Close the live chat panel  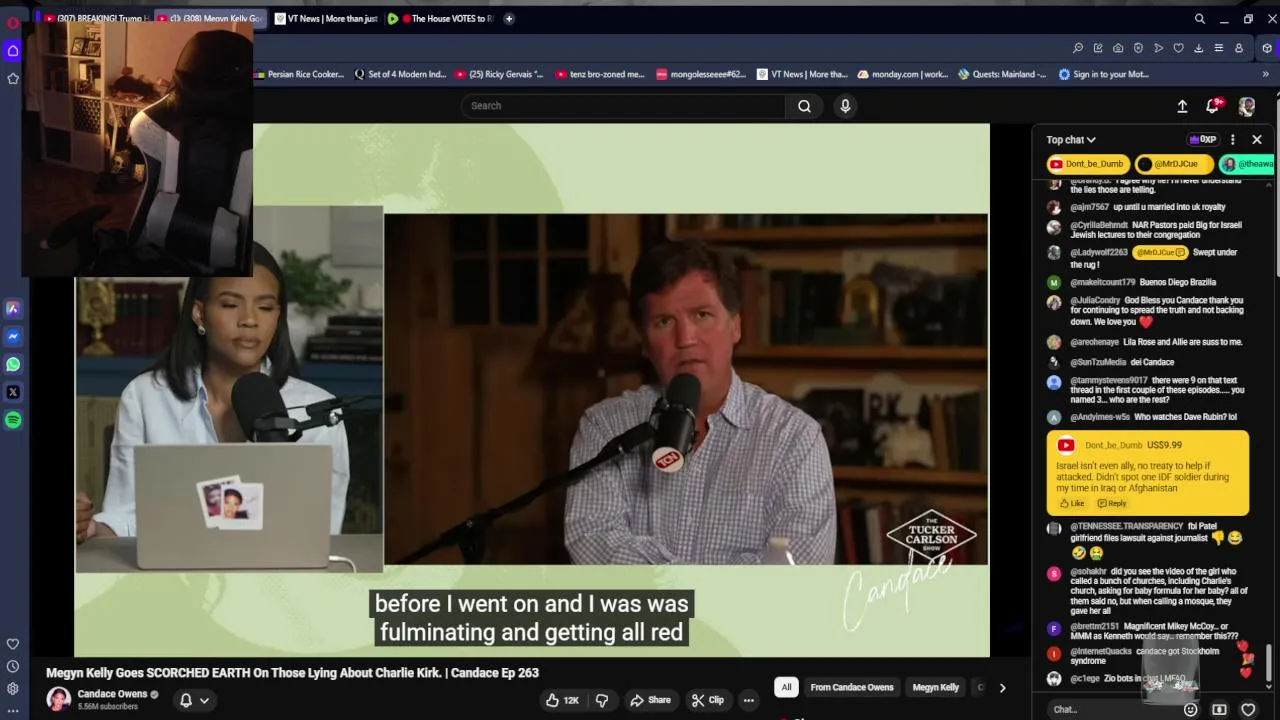[1257, 140]
